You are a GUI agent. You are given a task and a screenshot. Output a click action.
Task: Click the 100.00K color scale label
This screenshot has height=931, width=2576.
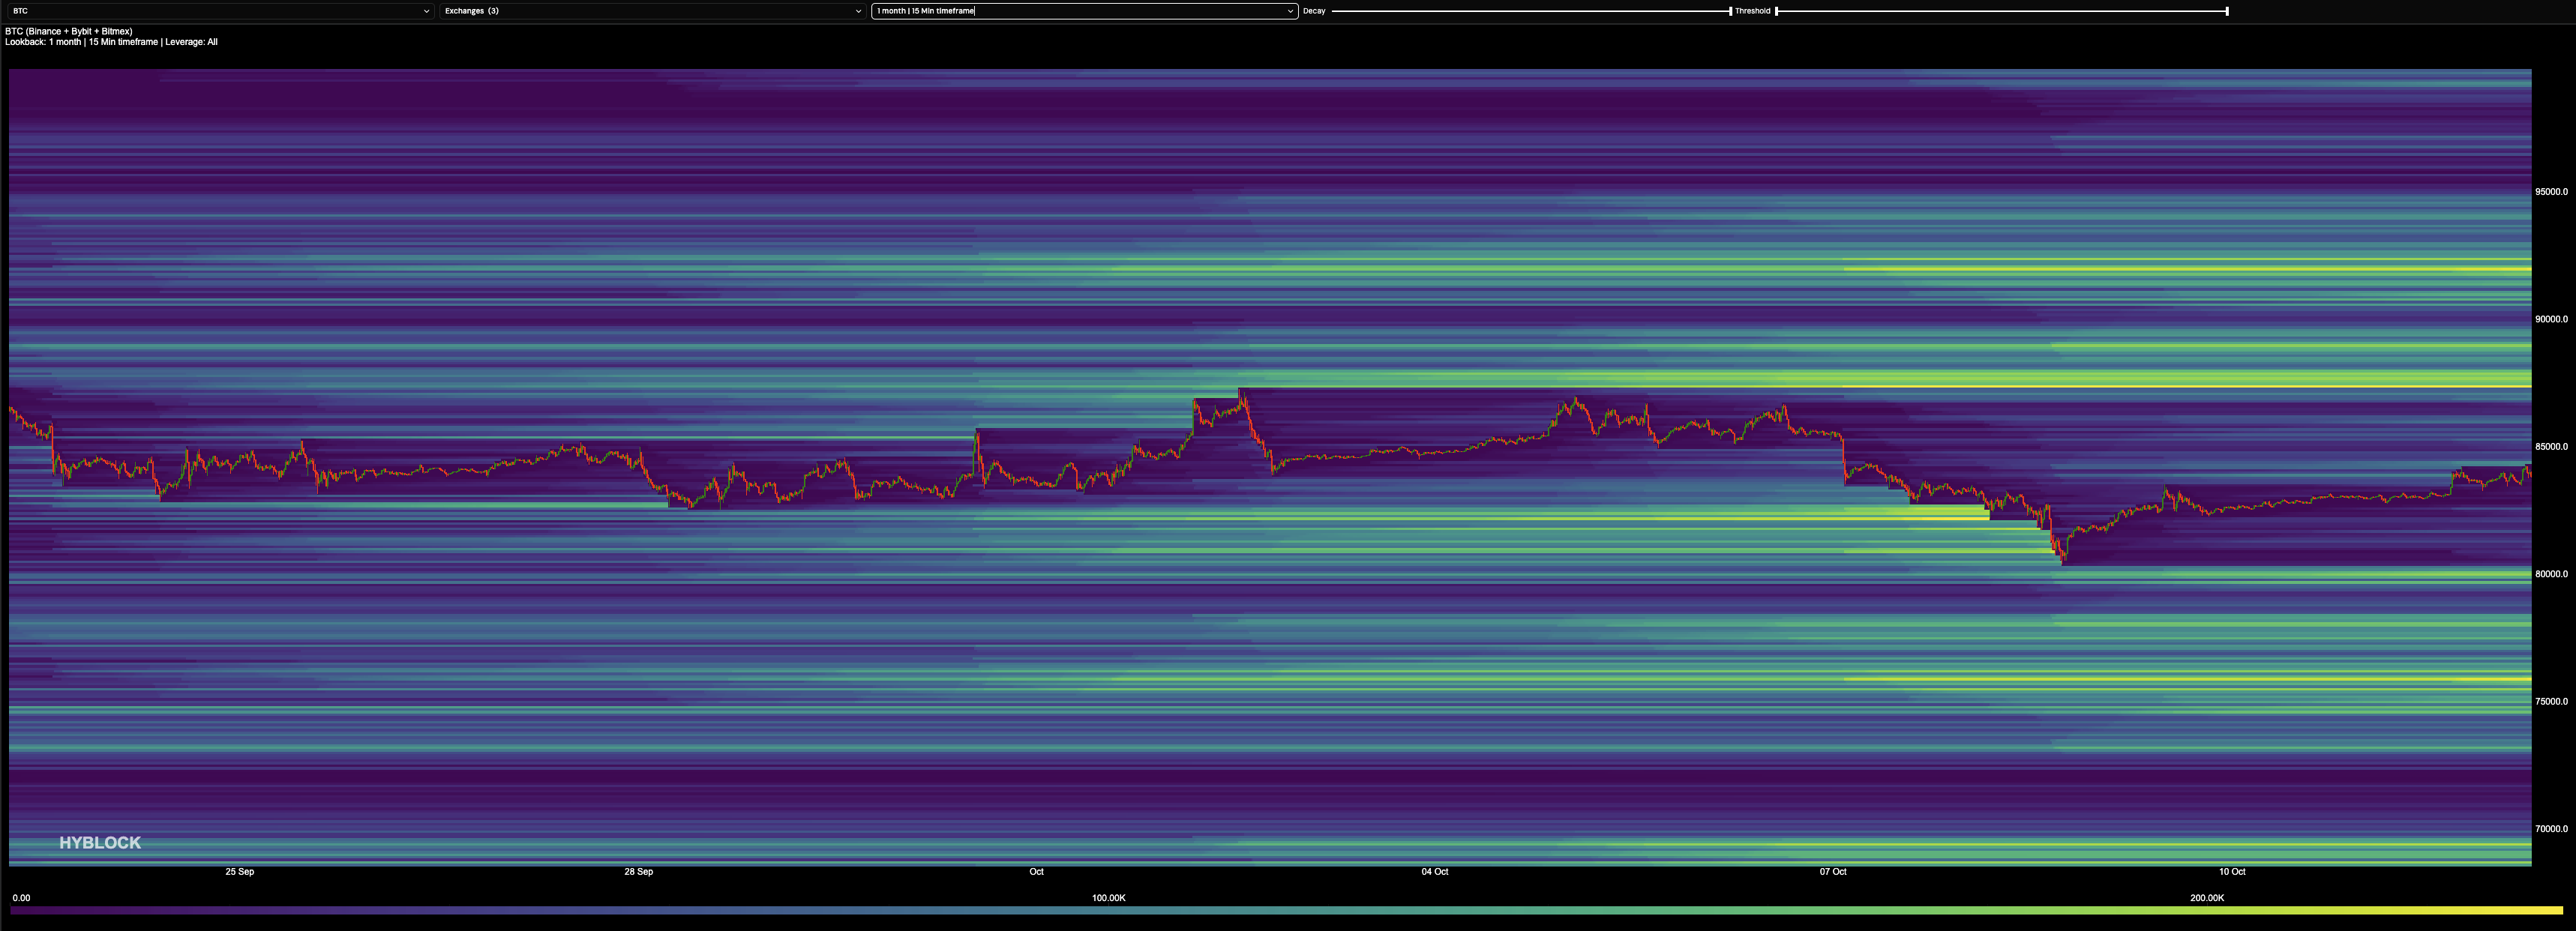(x=1109, y=898)
